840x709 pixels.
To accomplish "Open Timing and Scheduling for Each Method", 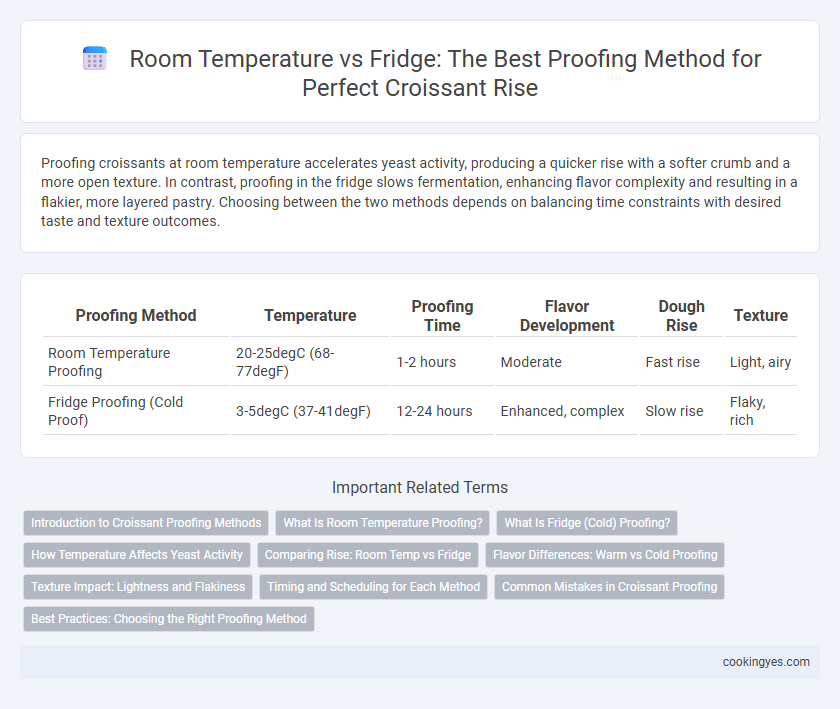I will pos(373,587).
